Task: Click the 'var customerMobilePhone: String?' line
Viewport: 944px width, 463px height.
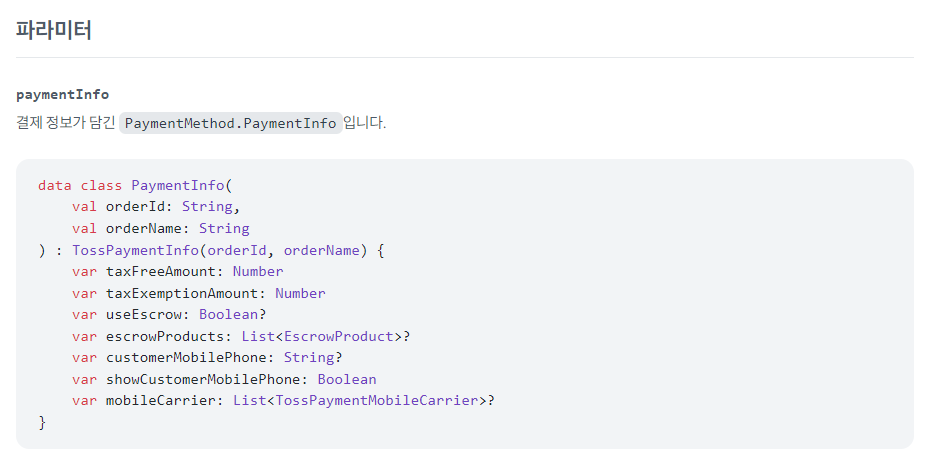Action: click(207, 357)
